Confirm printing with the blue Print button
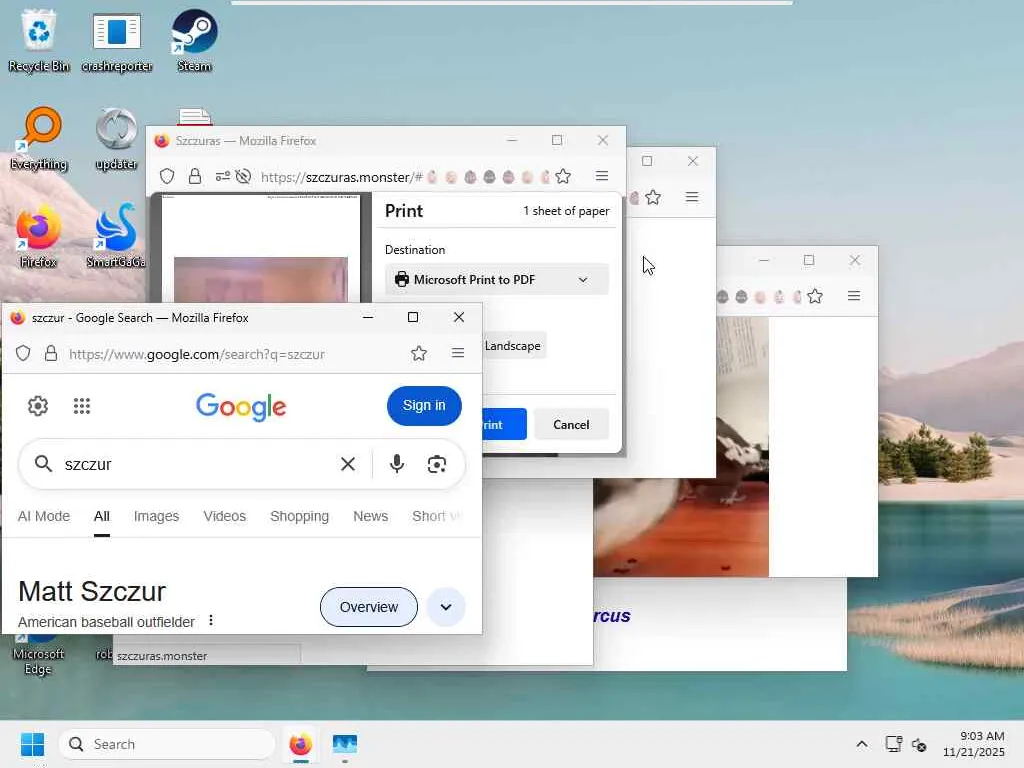 (x=504, y=424)
